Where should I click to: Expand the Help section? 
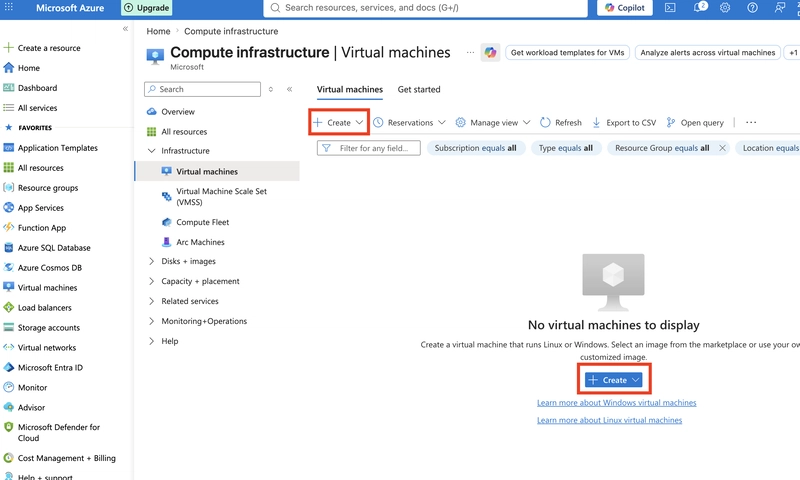(x=152, y=341)
